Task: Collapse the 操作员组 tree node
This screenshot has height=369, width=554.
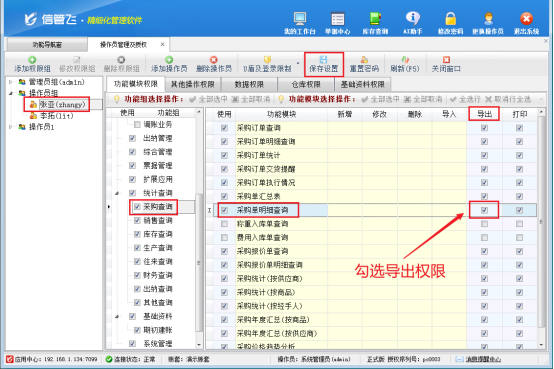Action: click(x=11, y=93)
